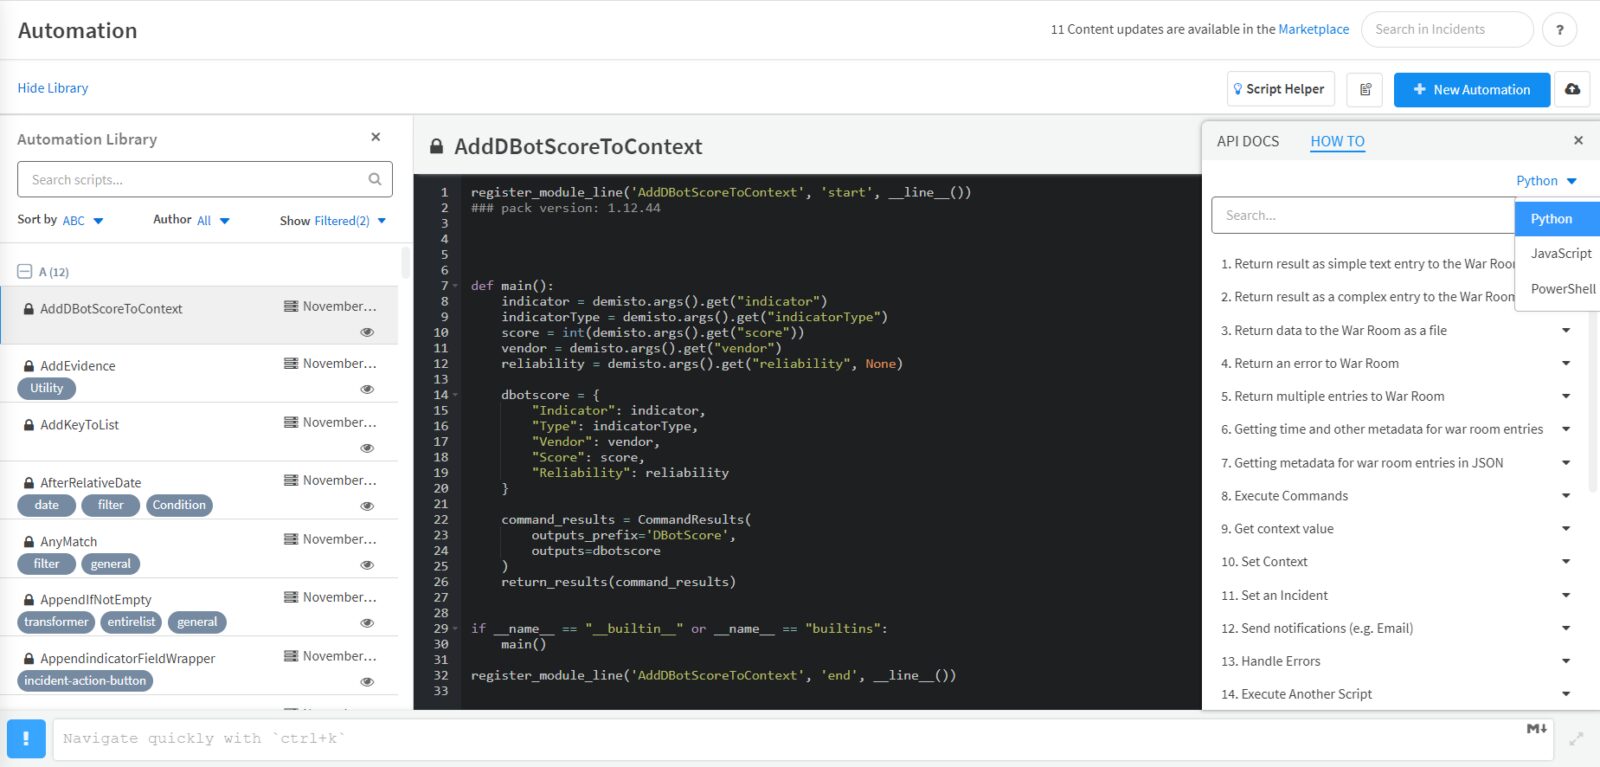Screen dimensions: 1600x767
Task: Click the lock icon on AddEvidence row
Action: pos(29,366)
